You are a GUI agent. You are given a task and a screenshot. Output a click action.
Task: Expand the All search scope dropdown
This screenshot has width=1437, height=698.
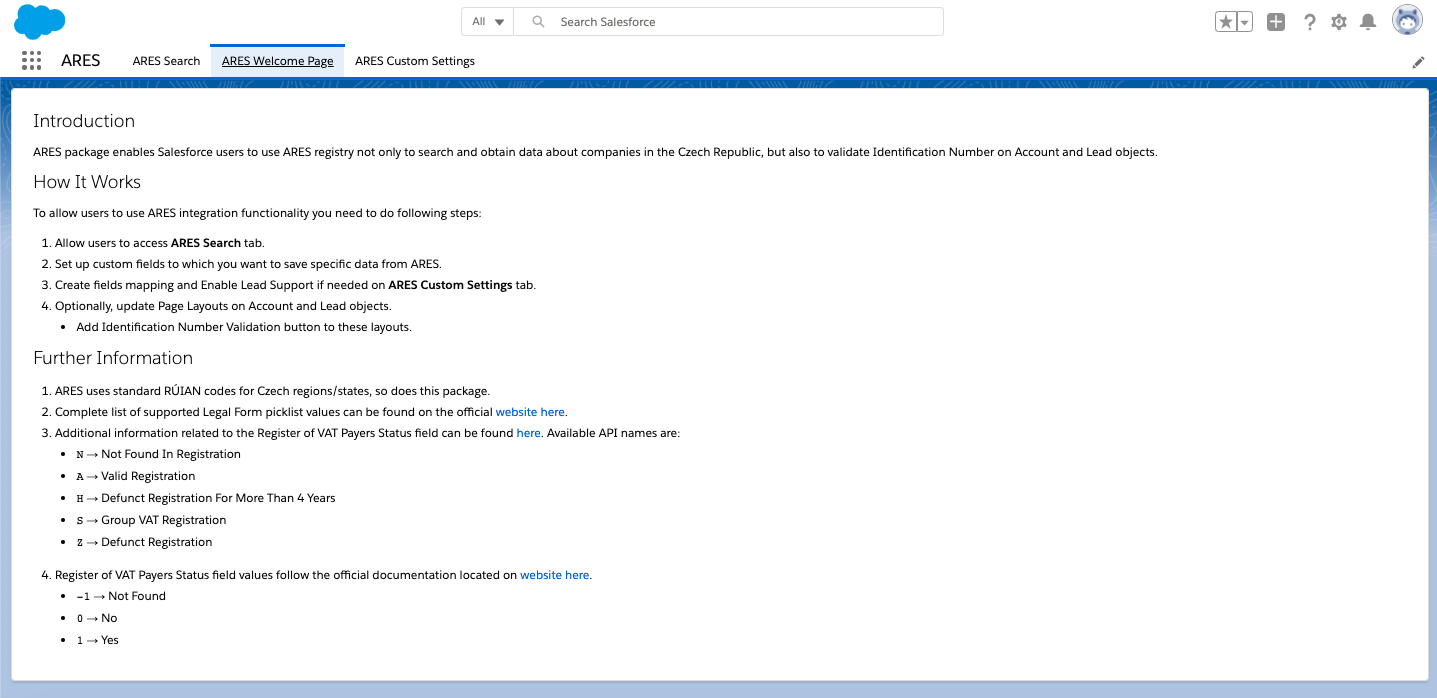[x=487, y=22]
